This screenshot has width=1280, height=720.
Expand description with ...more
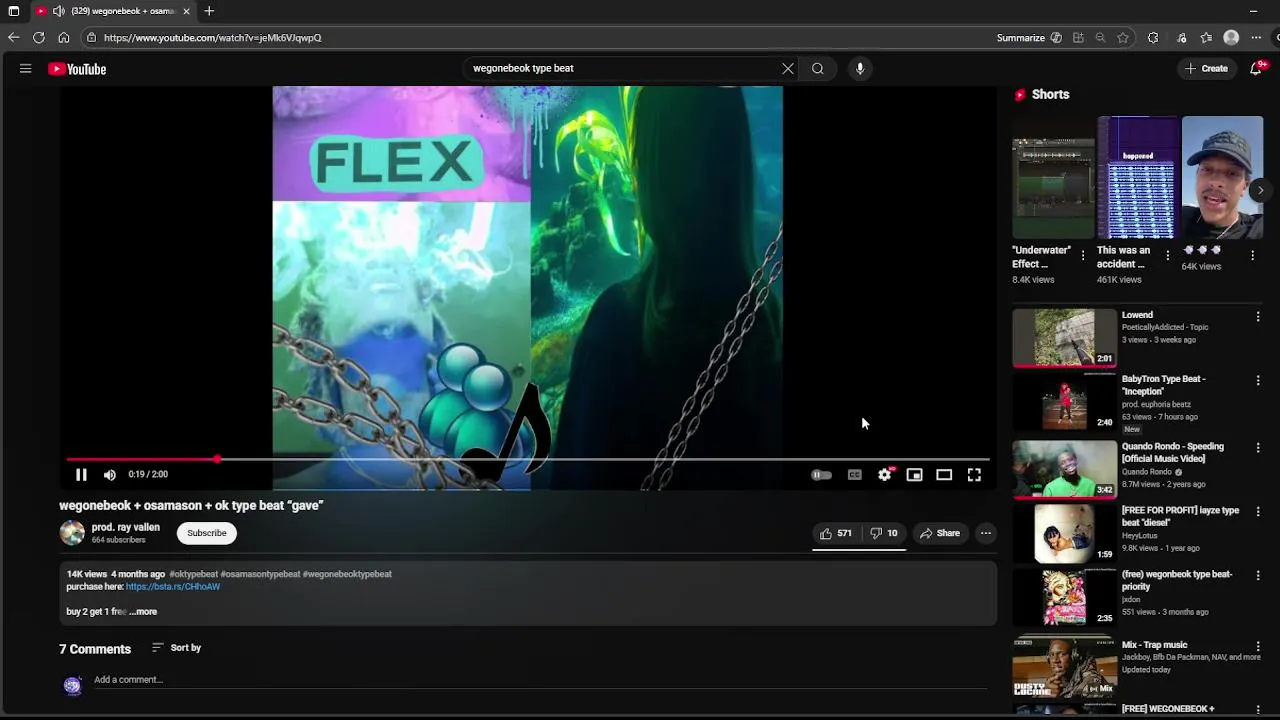(x=143, y=612)
